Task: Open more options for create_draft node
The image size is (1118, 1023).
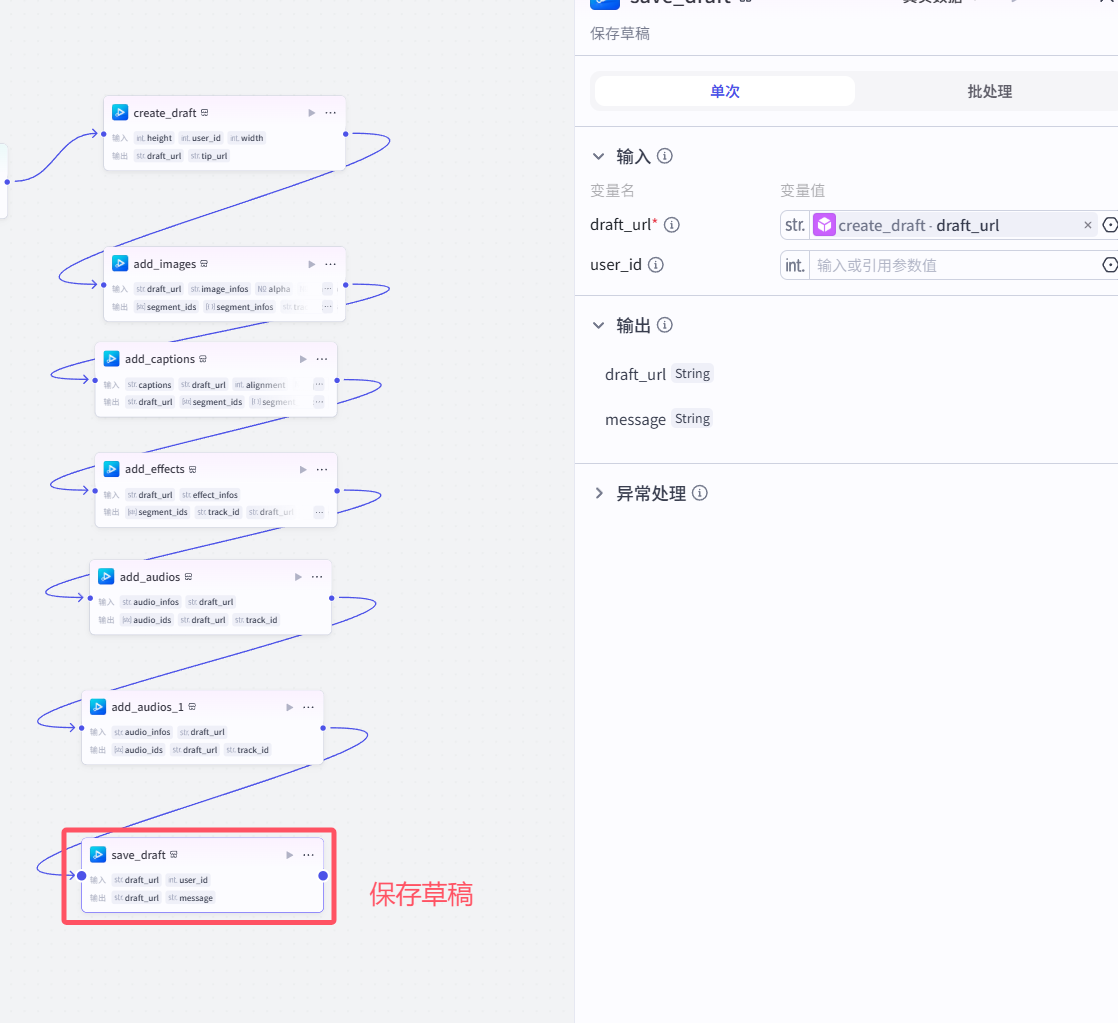Action: (330, 113)
